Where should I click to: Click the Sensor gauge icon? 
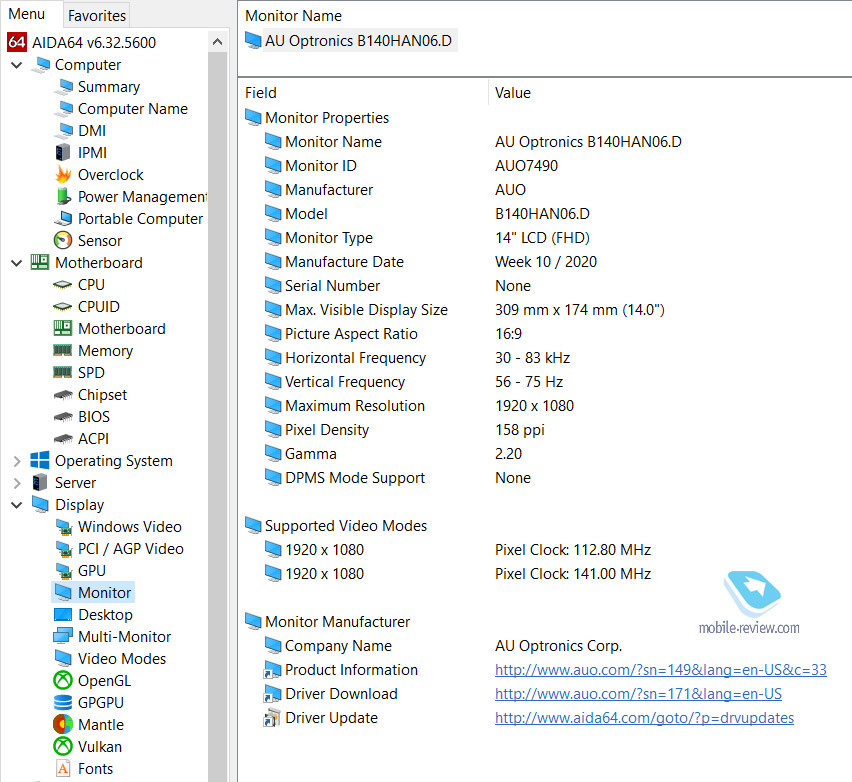pos(63,240)
